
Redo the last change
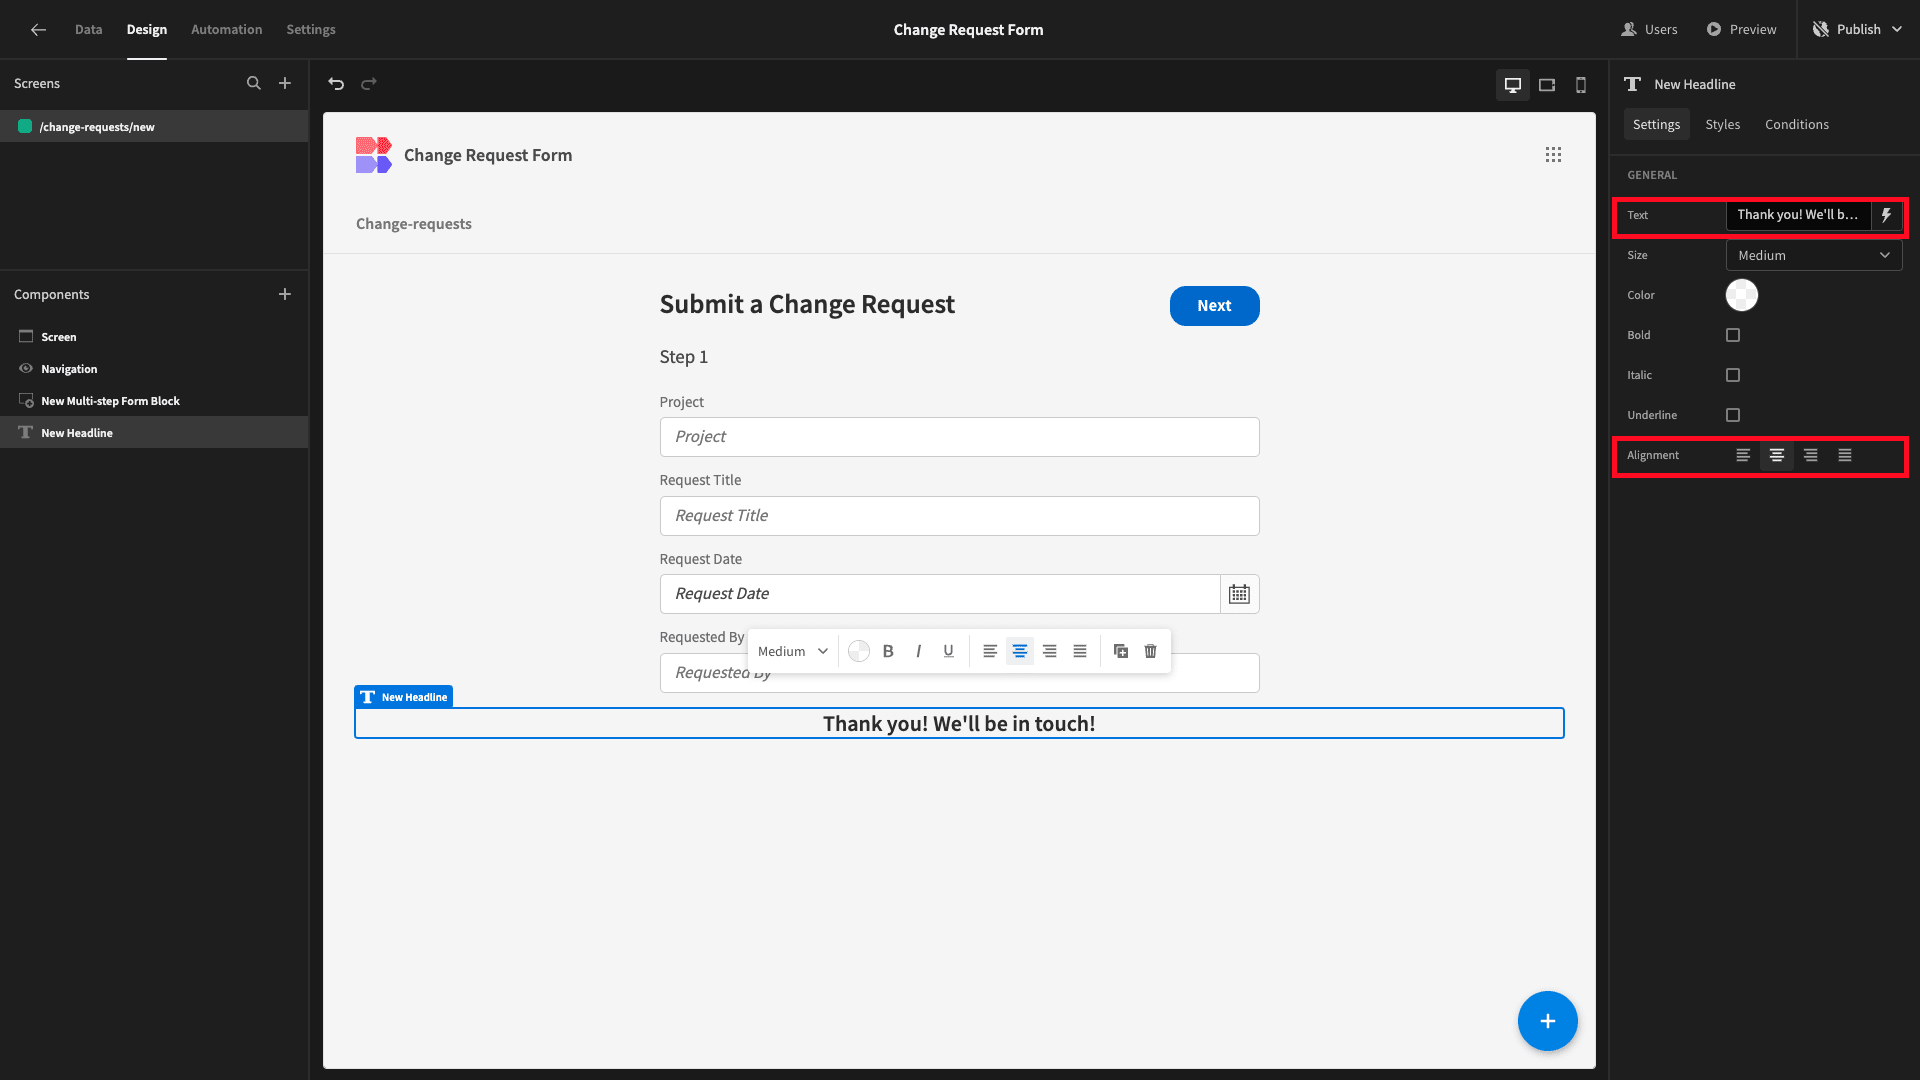point(369,84)
